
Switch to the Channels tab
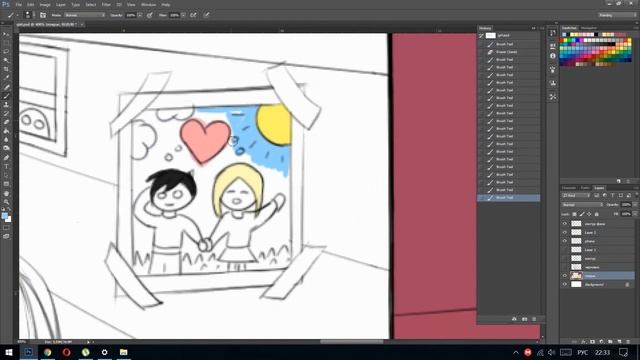pos(569,188)
